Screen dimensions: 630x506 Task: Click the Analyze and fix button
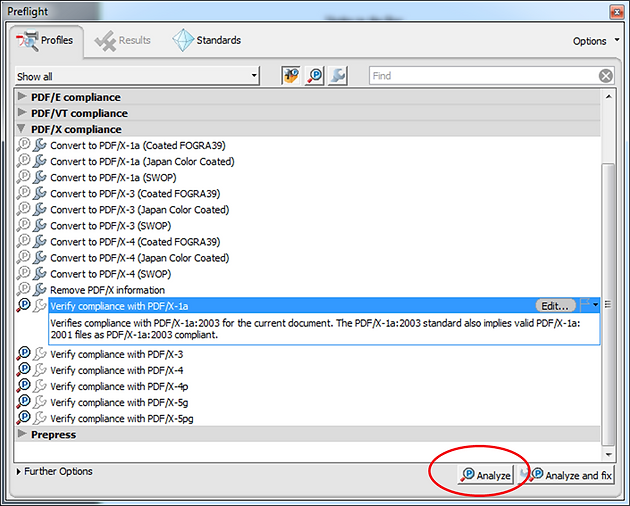point(566,475)
